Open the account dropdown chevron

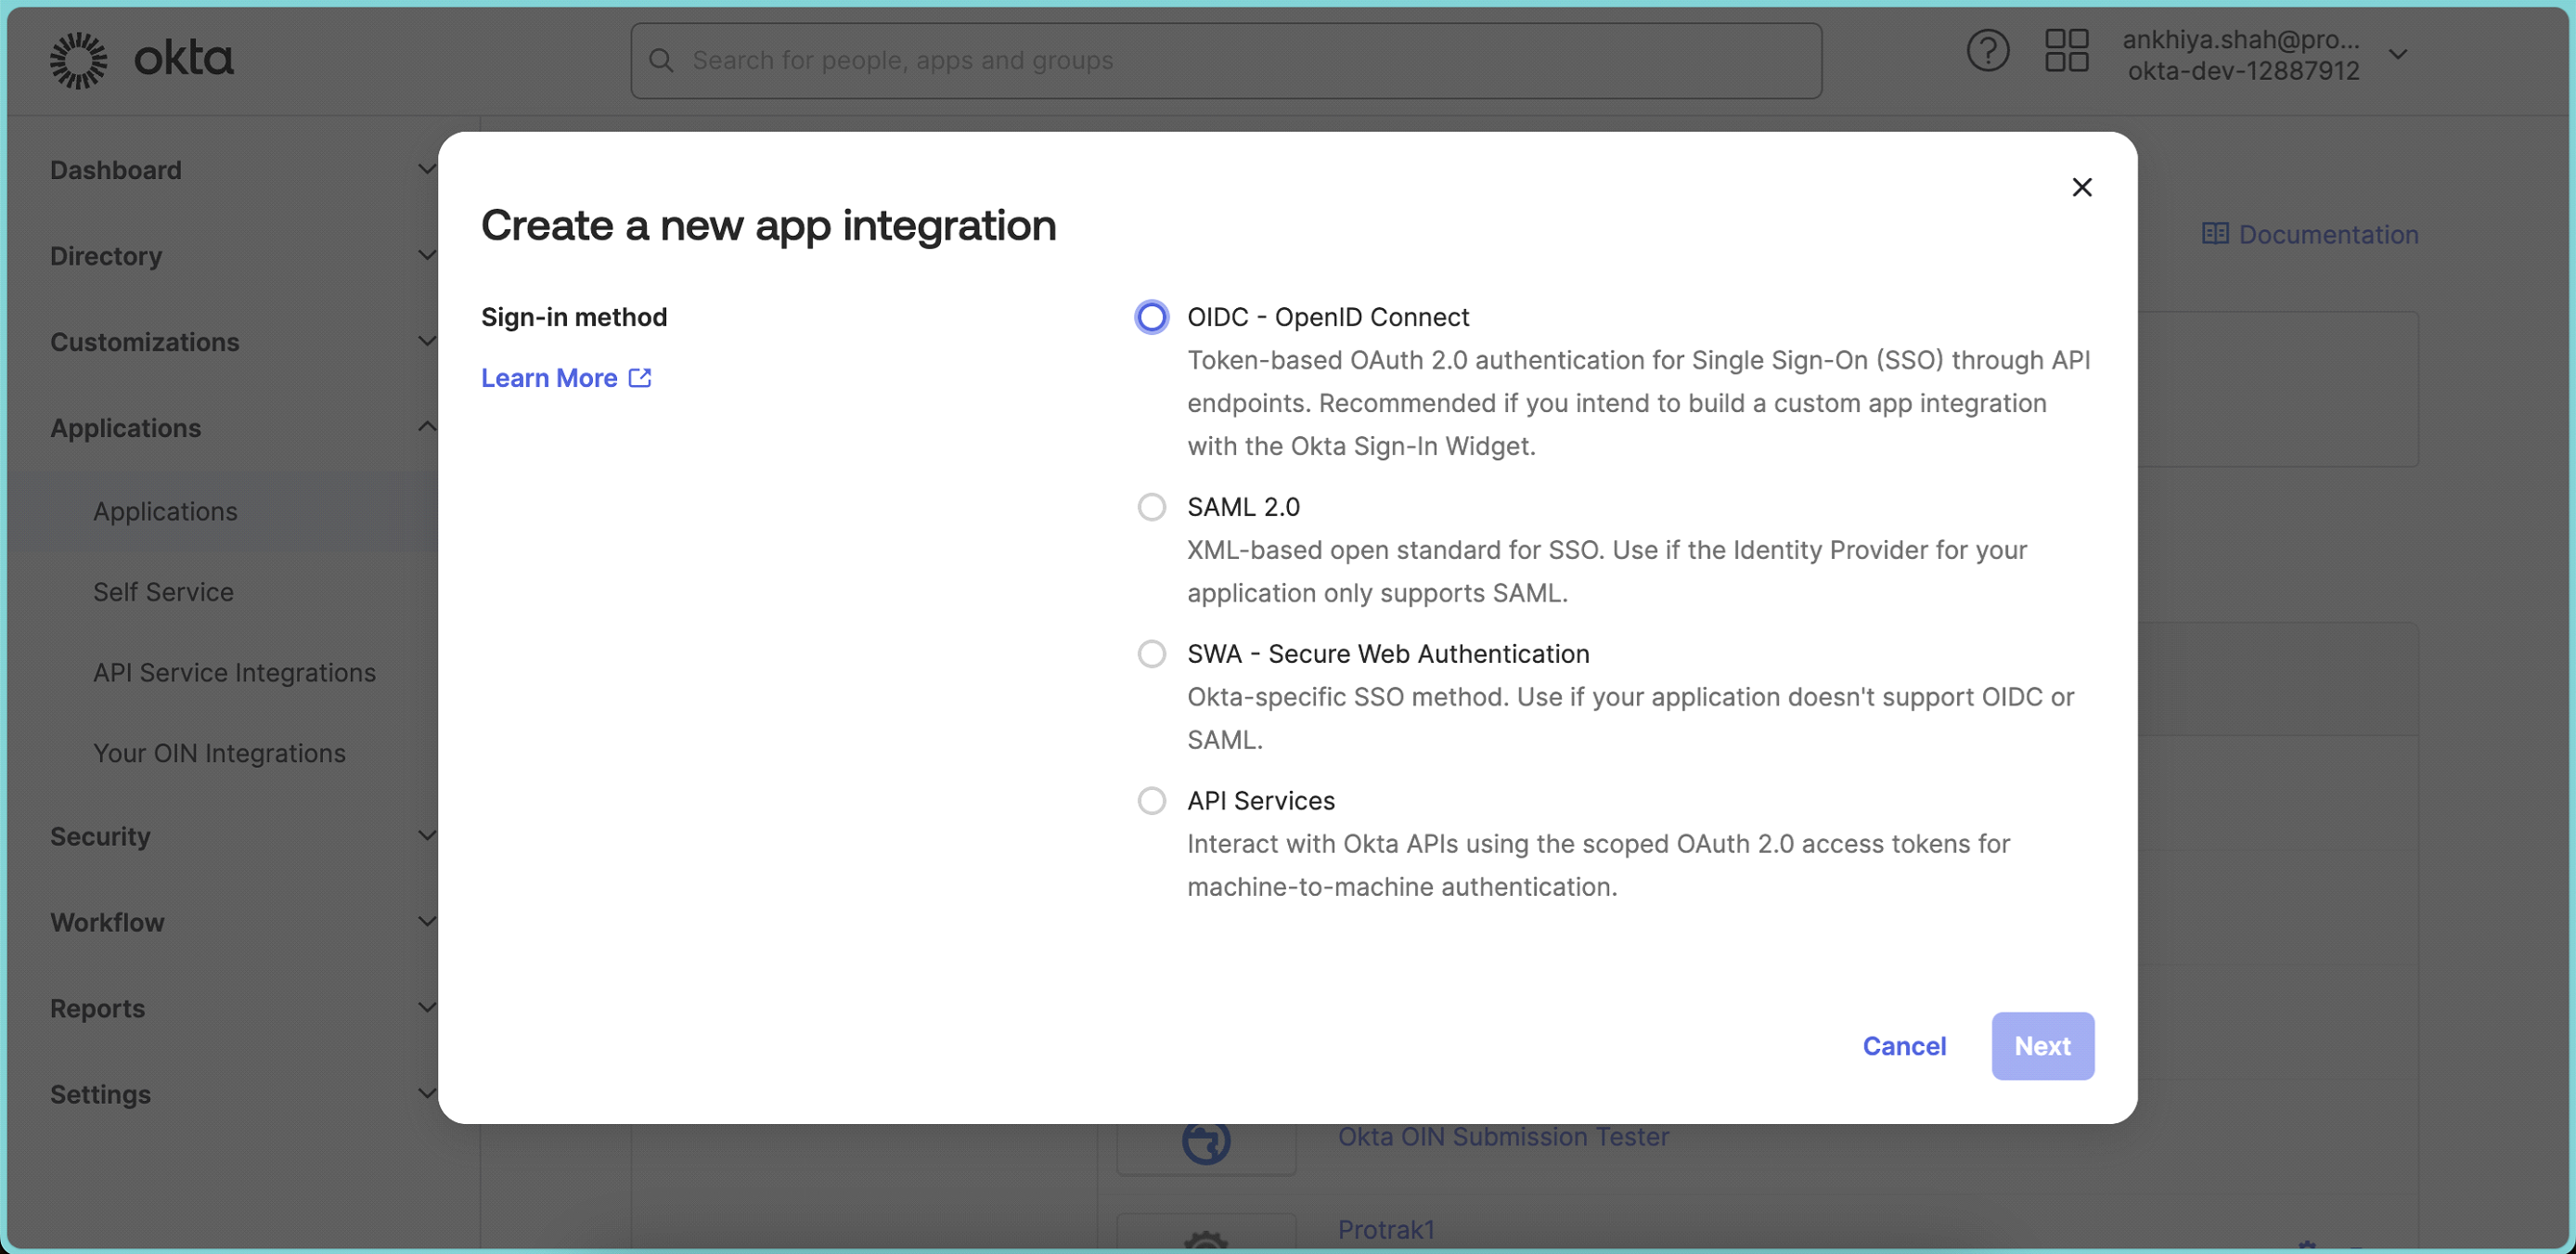2398,55
